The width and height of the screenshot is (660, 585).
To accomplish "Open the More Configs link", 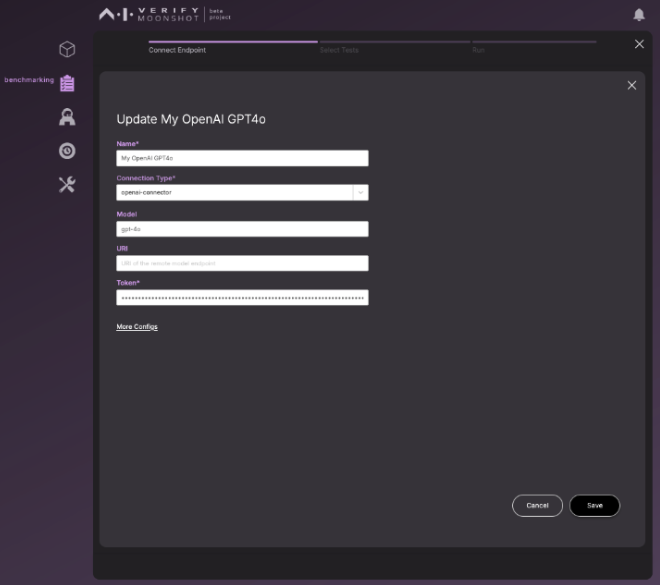I will pyautogui.click(x=137, y=327).
